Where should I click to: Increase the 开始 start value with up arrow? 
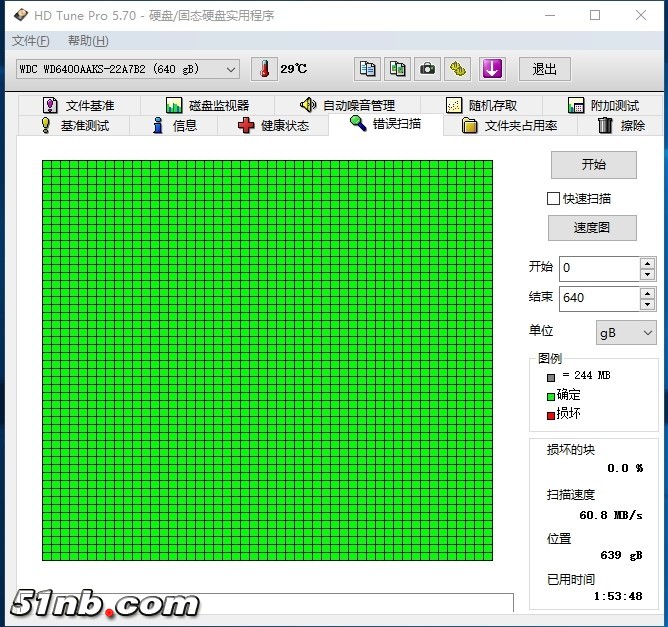coord(648,263)
